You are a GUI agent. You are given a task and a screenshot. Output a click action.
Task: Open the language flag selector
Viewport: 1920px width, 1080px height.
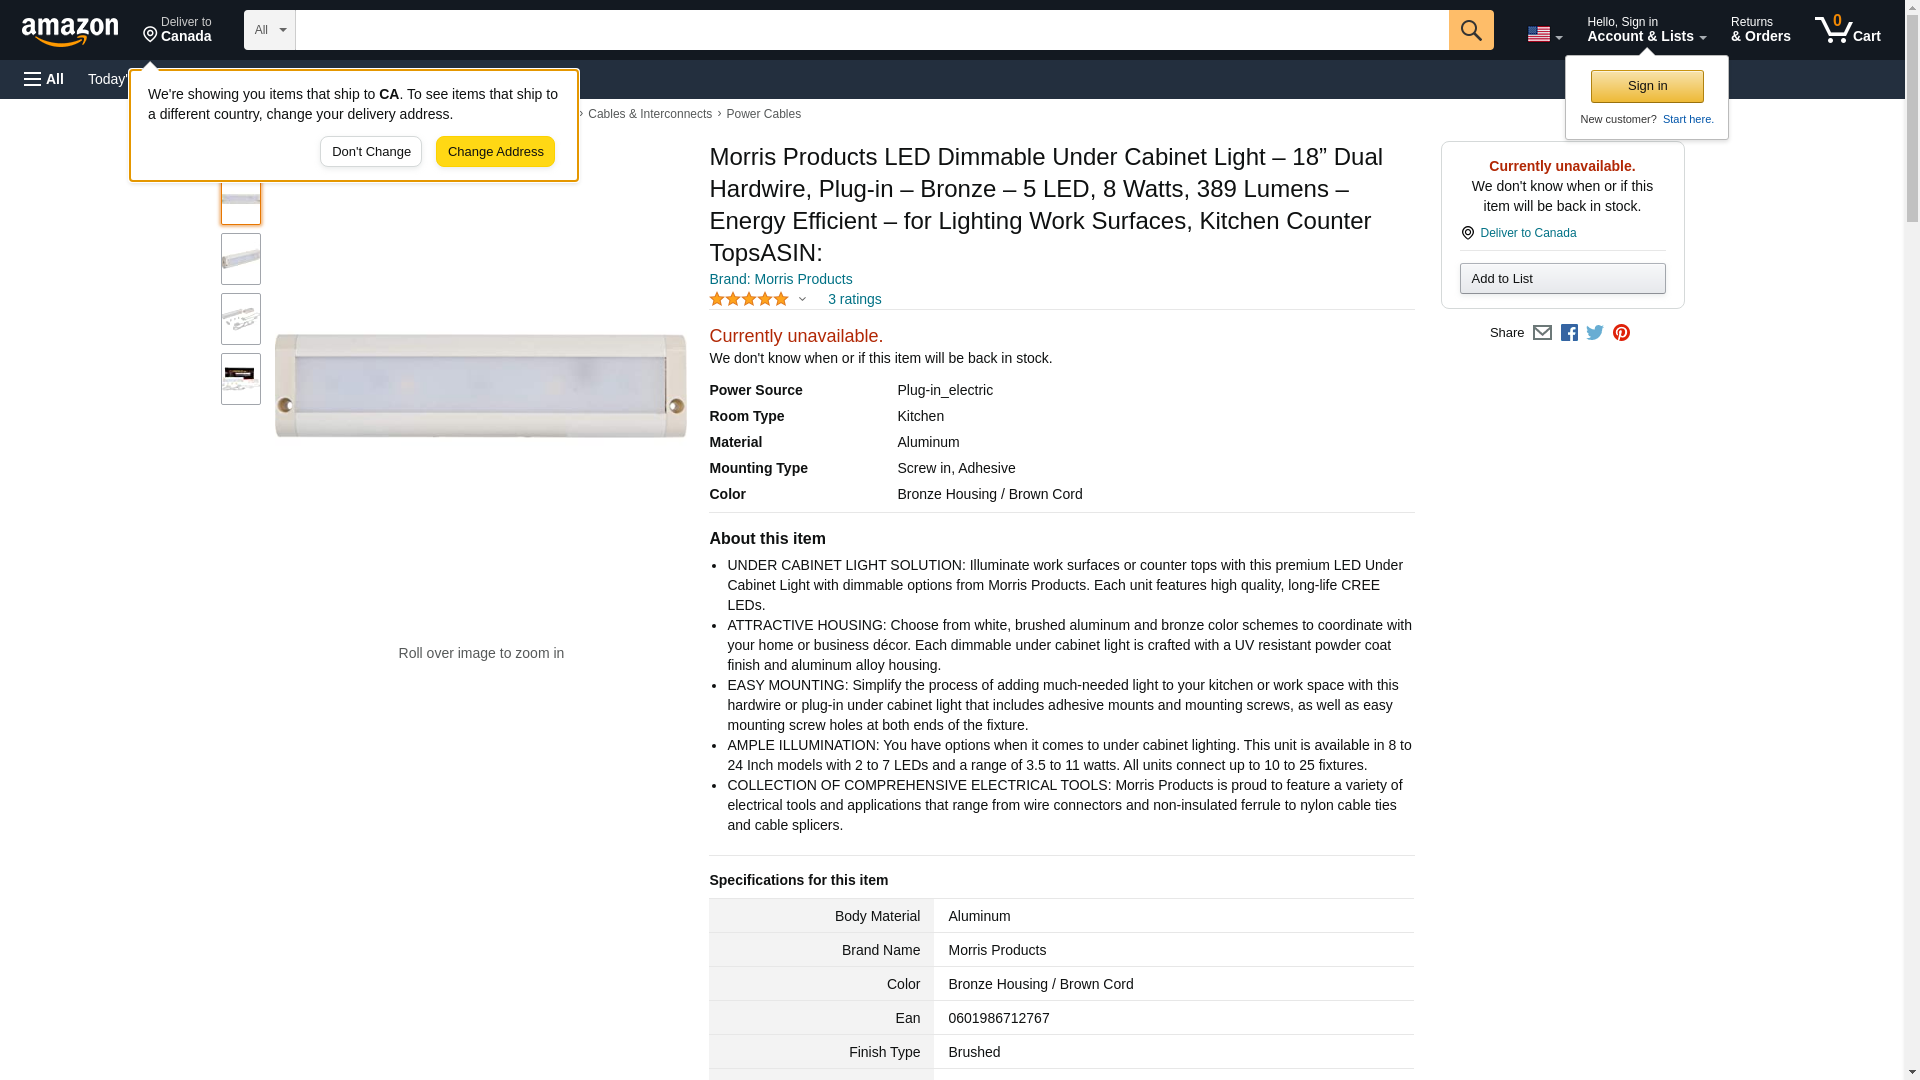[1544, 34]
